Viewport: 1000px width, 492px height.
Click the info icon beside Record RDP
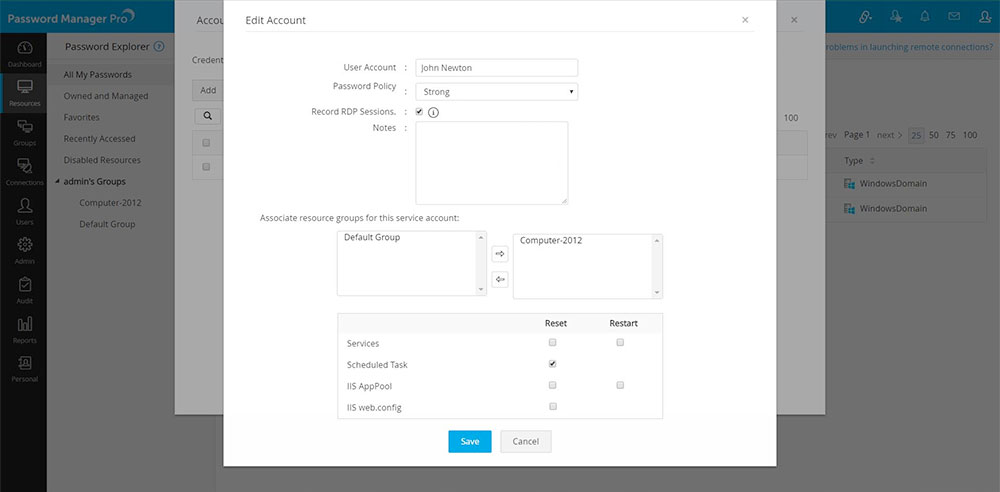(434, 112)
